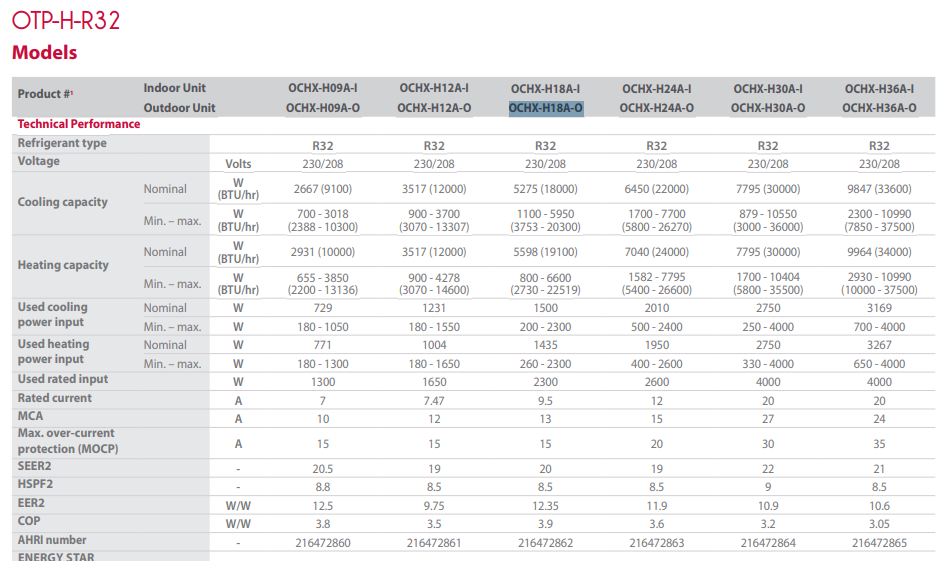Screen dimensions: 946x561
Task: Click the 5275 (18000) nominal cooling value
Action: [x=545, y=189]
